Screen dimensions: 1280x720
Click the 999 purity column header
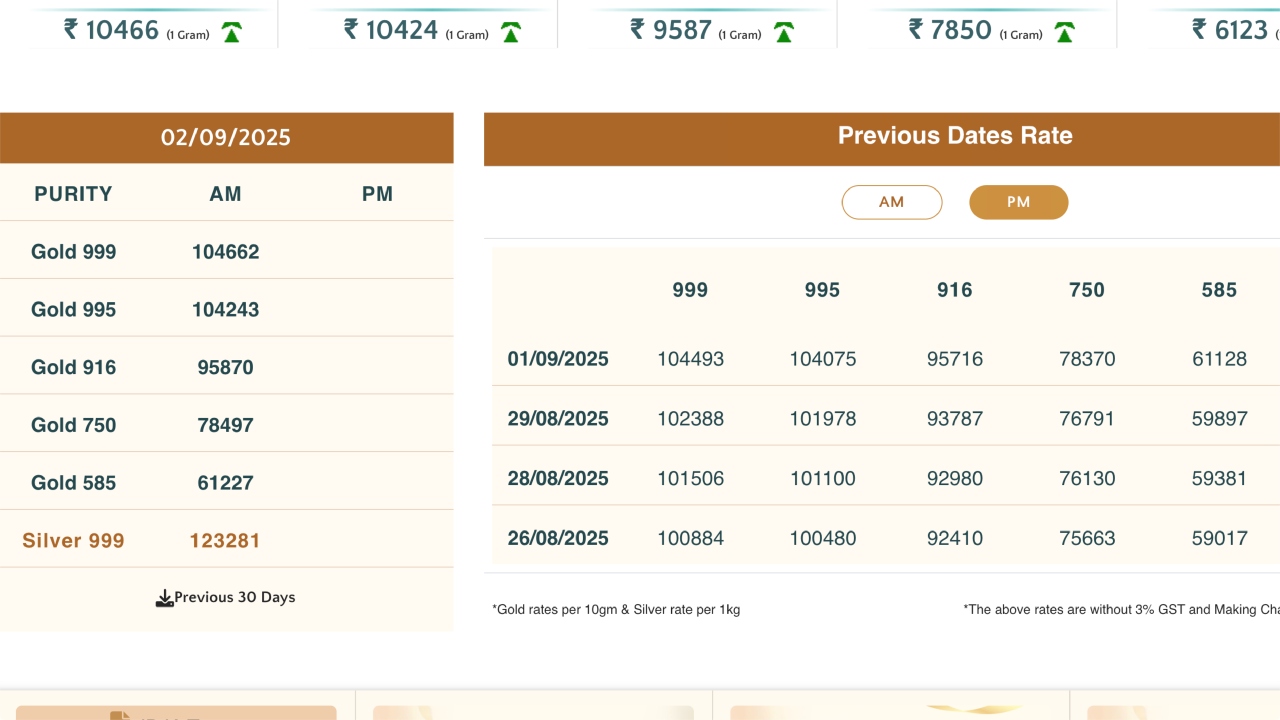click(x=690, y=290)
